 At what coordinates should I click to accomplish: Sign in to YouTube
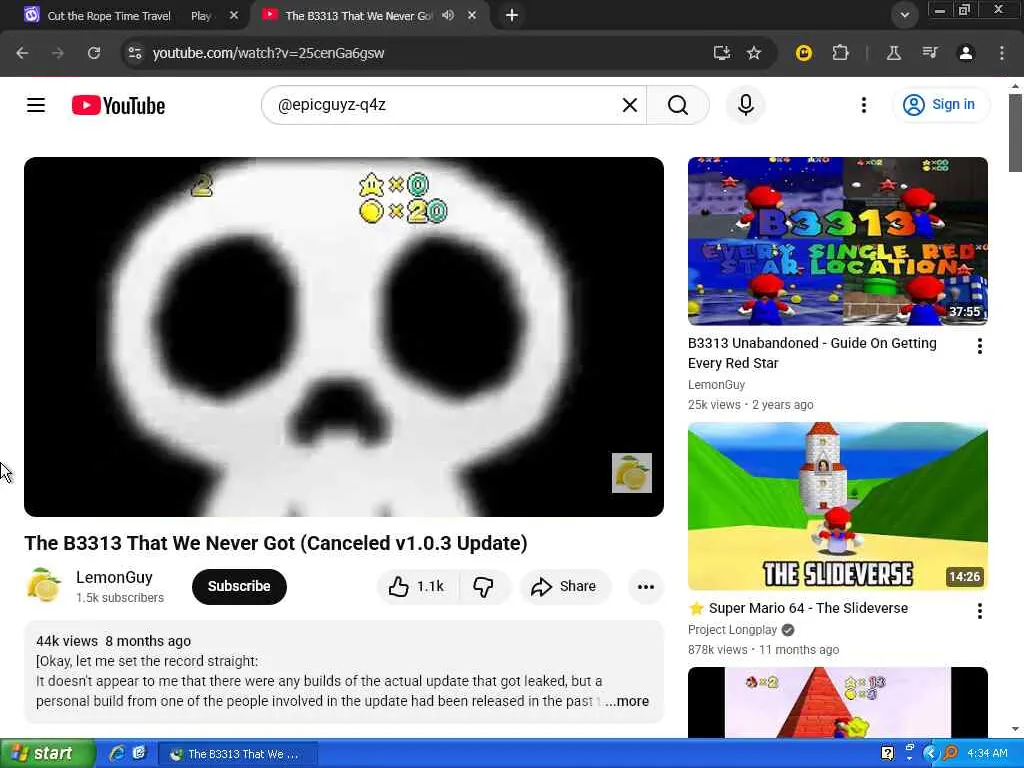click(x=940, y=104)
